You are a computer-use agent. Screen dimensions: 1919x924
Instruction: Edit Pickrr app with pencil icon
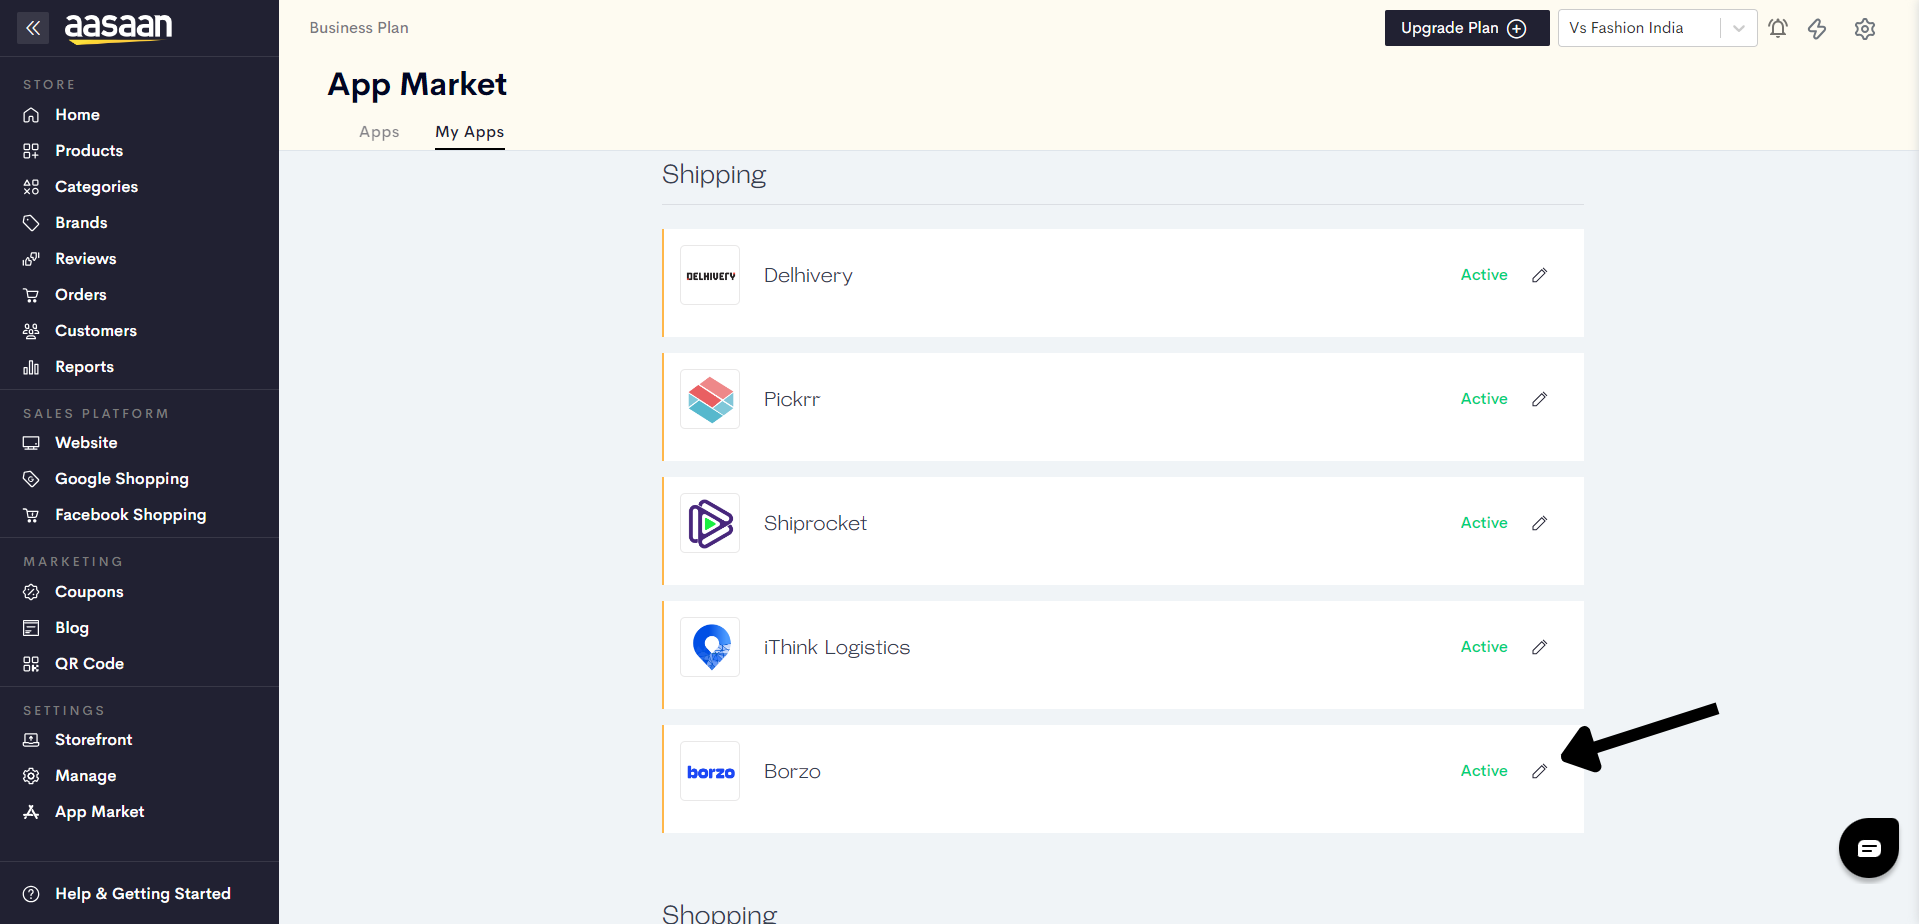click(1540, 399)
